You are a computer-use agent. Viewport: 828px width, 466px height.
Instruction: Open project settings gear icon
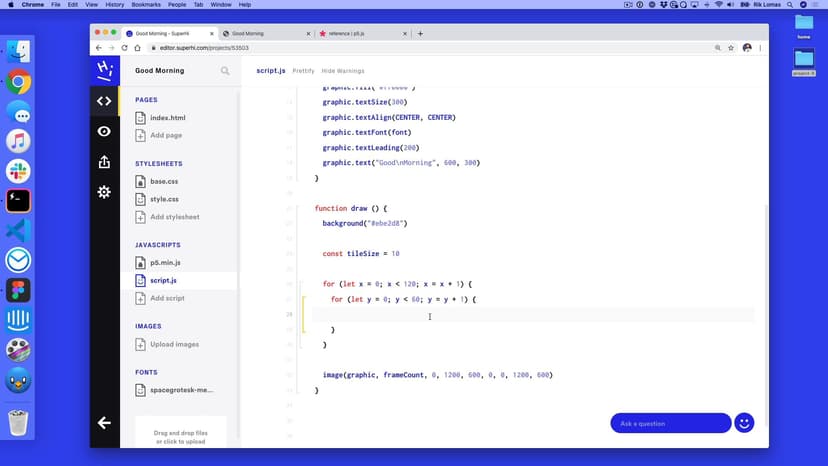[x=104, y=192]
